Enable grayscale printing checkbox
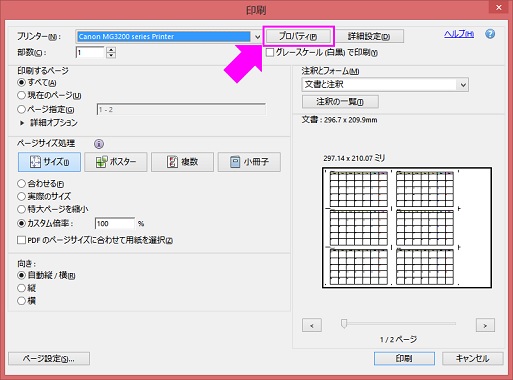 pyautogui.click(x=270, y=53)
